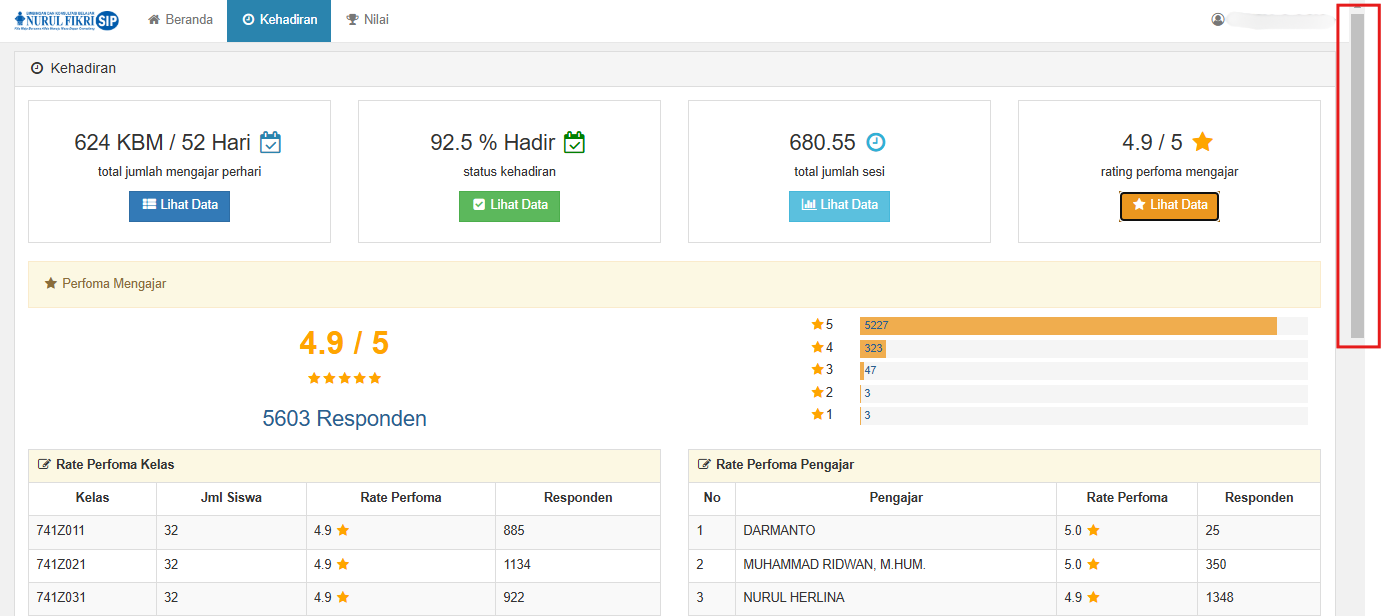
Task: Switch to the Nilai tab
Action: point(367,20)
